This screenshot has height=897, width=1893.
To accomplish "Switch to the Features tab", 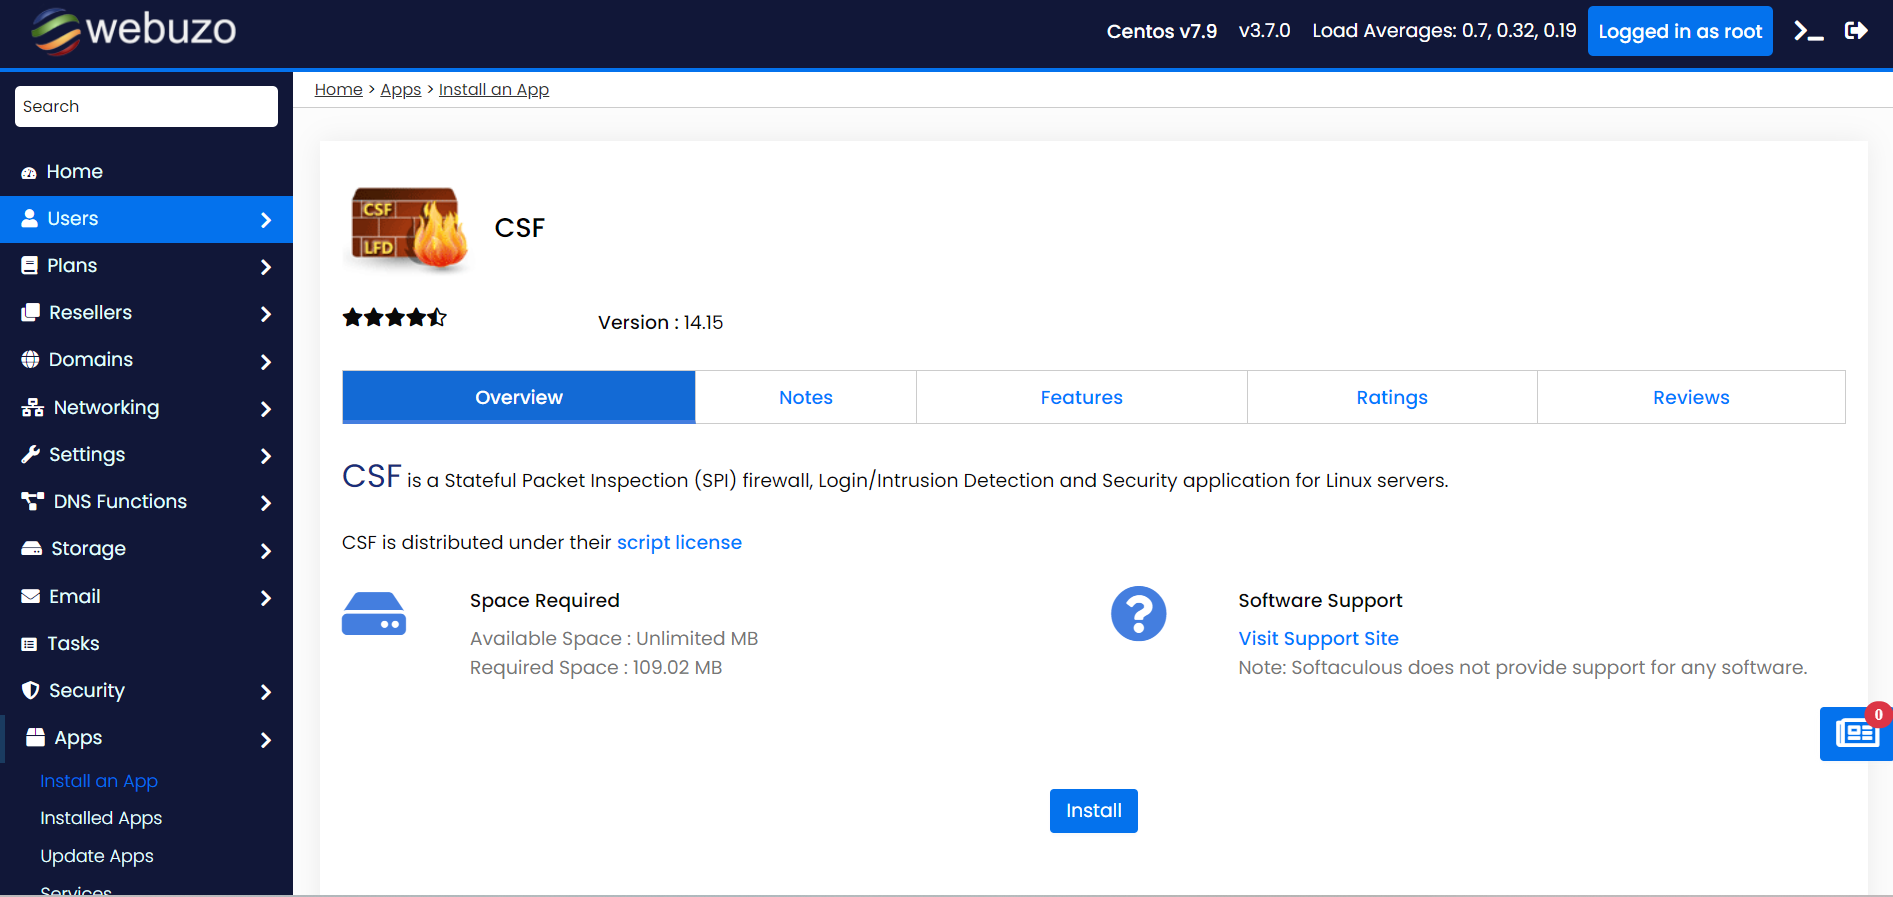I will coord(1081,398).
